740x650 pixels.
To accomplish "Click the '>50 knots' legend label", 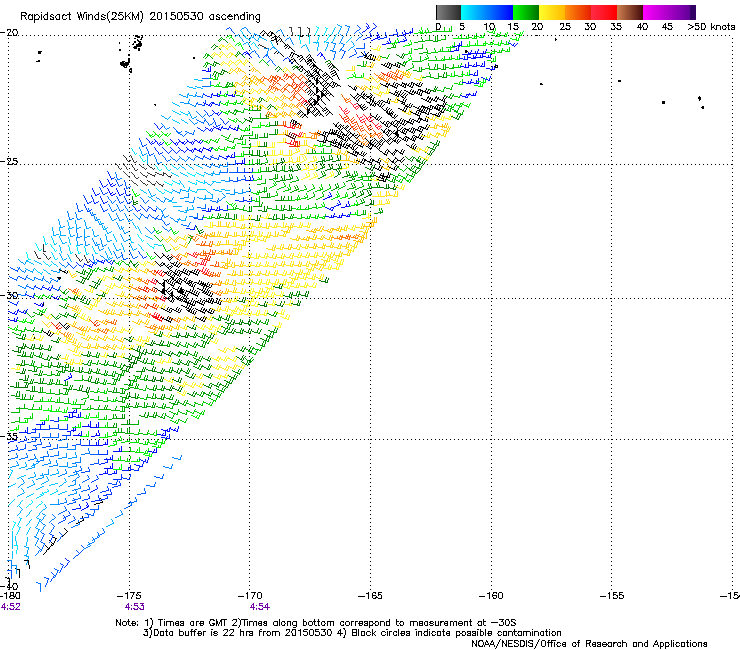I will pos(711,27).
